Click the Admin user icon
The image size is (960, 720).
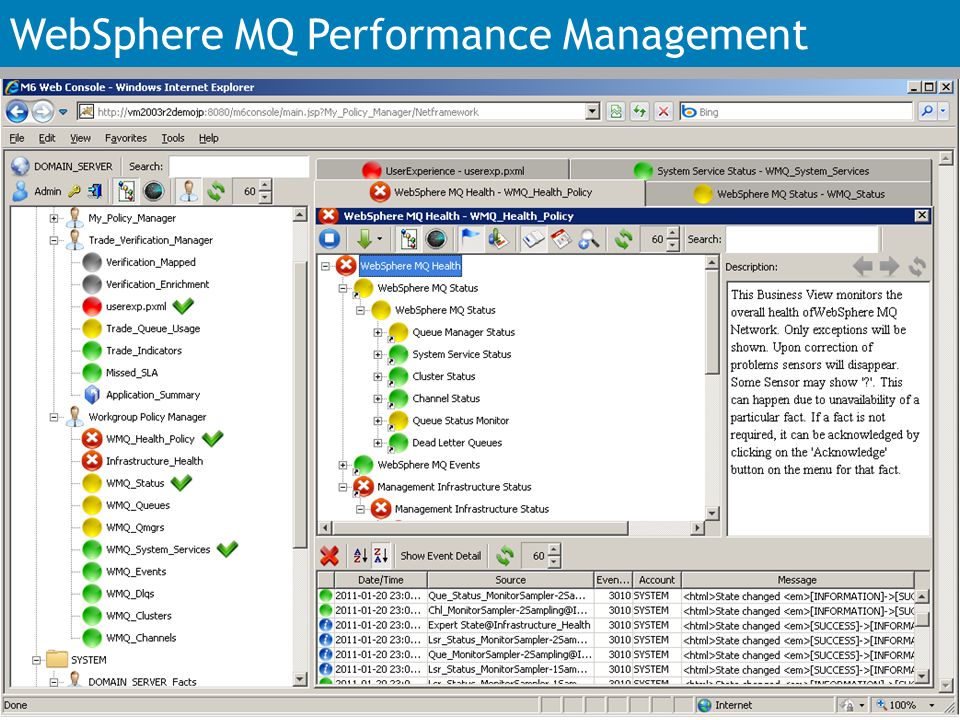20,191
